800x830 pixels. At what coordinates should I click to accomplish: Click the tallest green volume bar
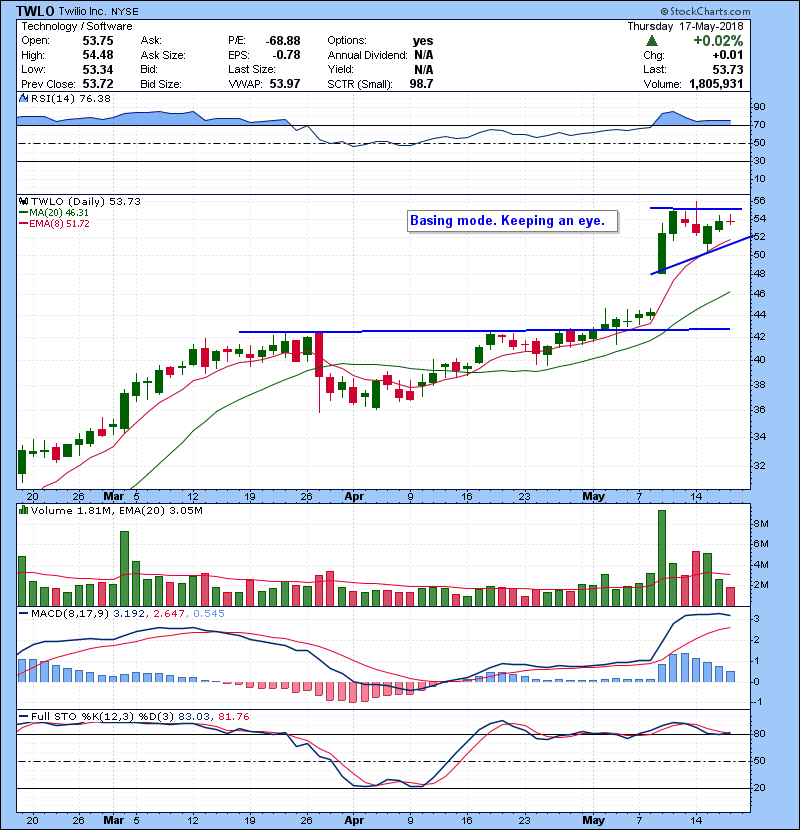[x=662, y=558]
